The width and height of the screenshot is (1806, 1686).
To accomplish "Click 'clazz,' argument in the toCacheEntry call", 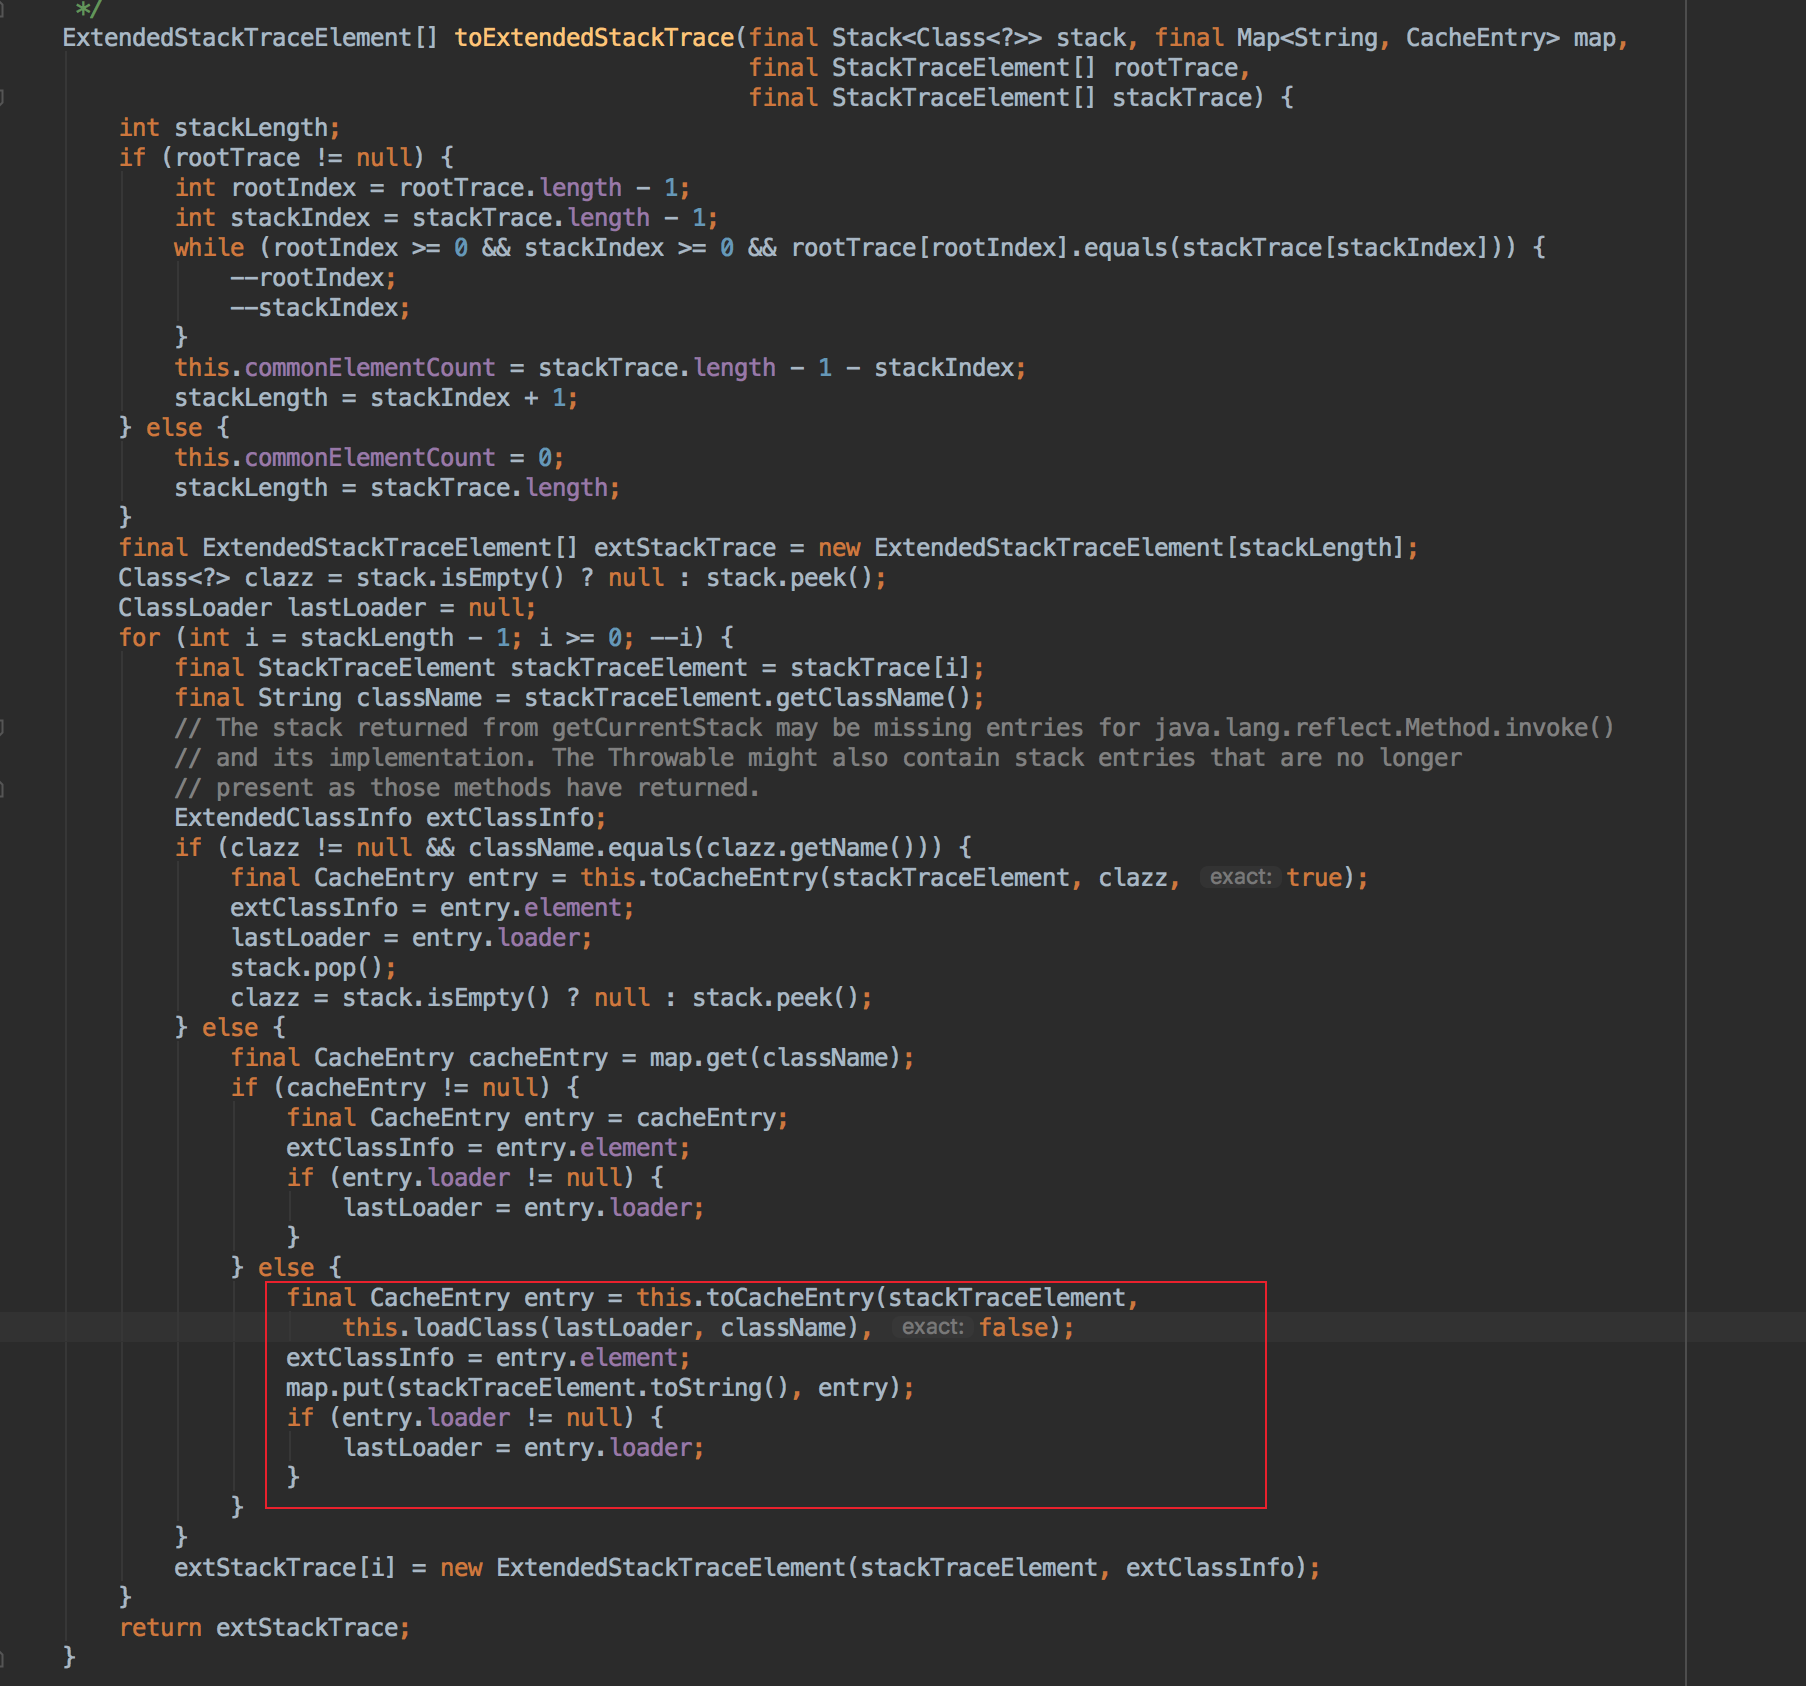I will (1139, 878).
